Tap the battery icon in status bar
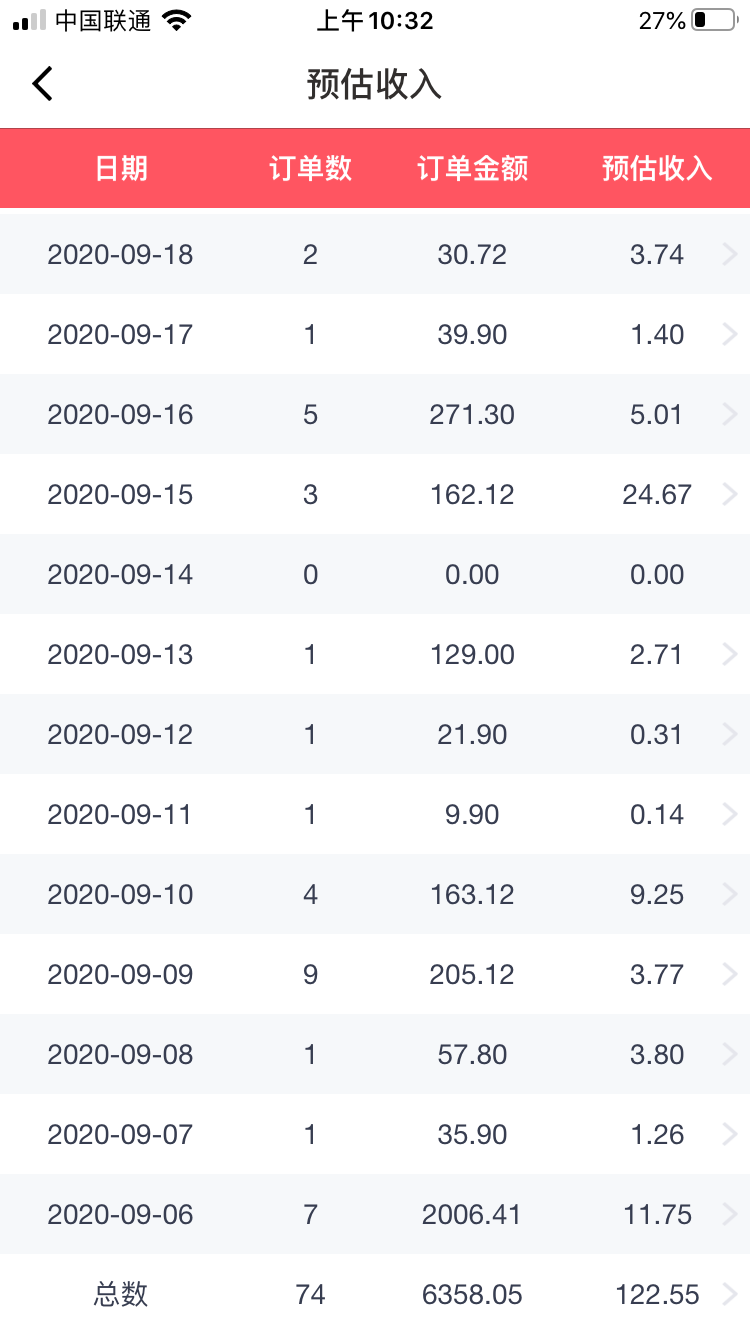Screen dimensions: 750x1334 coord(713,20)
